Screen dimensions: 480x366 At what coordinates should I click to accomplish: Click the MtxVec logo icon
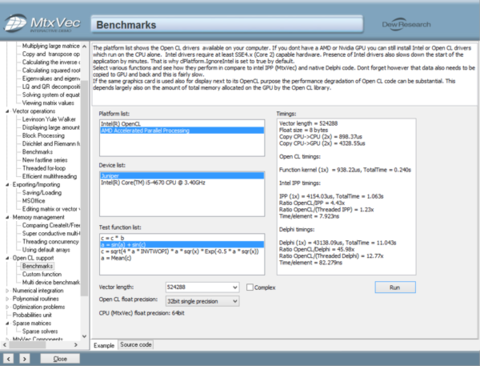(15, 23)
